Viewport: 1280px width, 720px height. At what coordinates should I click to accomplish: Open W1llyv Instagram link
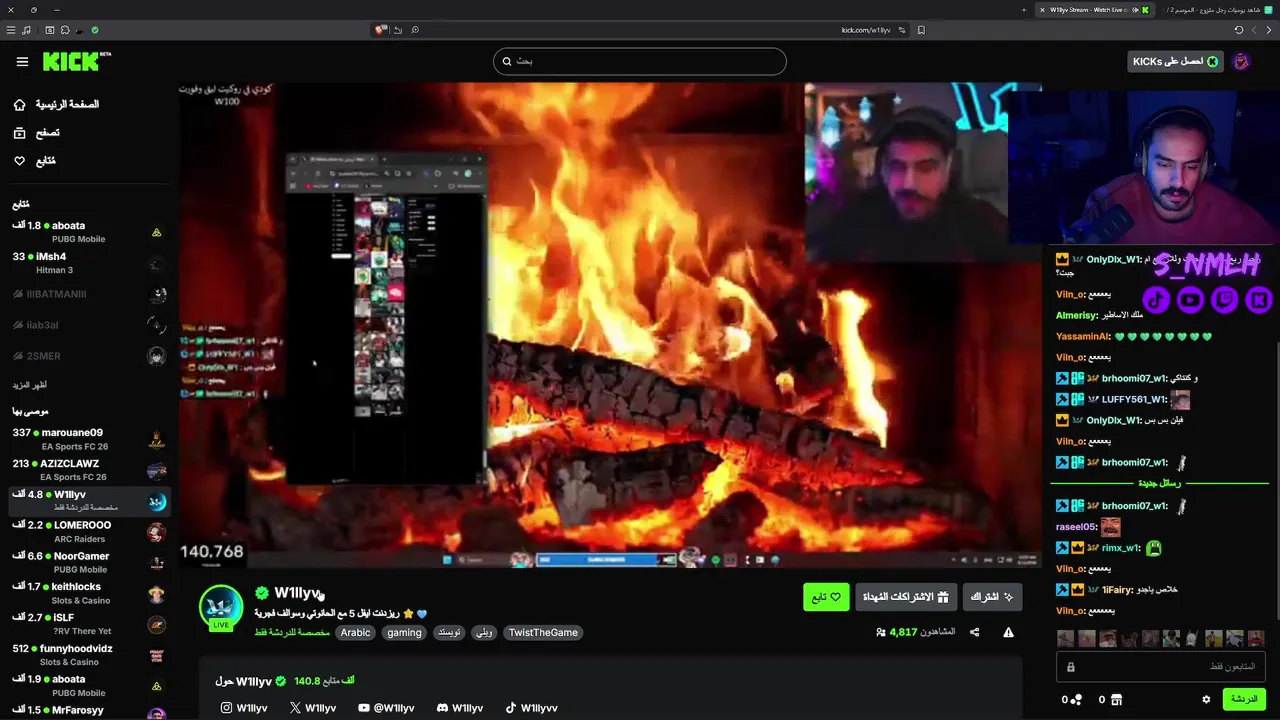click(x=244, y=708)
